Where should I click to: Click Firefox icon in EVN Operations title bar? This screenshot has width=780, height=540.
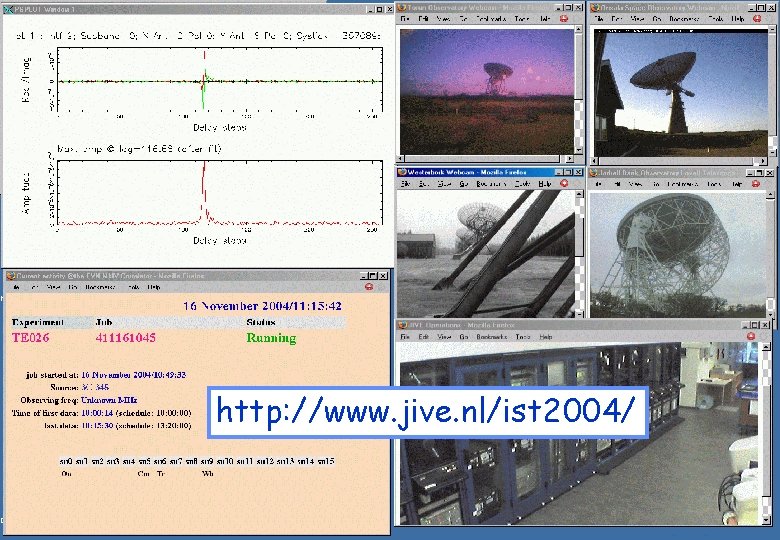coord(403,325)
